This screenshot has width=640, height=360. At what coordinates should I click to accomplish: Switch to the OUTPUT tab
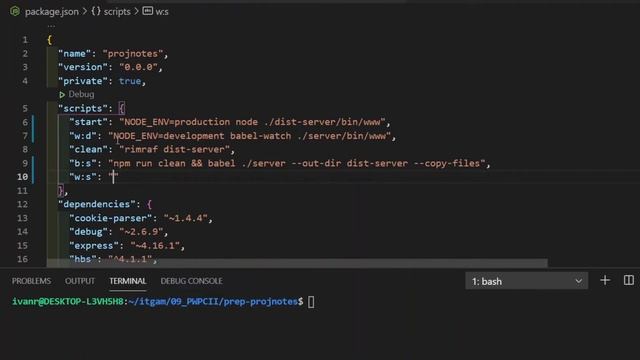click(80, 281)
